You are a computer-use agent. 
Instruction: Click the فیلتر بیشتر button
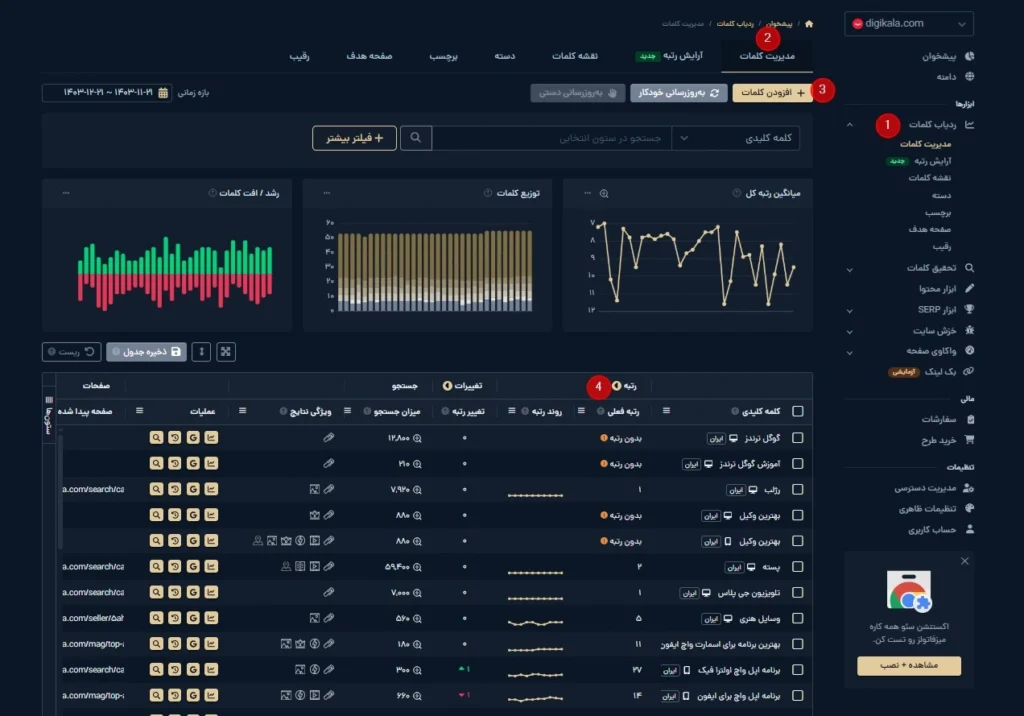click(354, 138)
